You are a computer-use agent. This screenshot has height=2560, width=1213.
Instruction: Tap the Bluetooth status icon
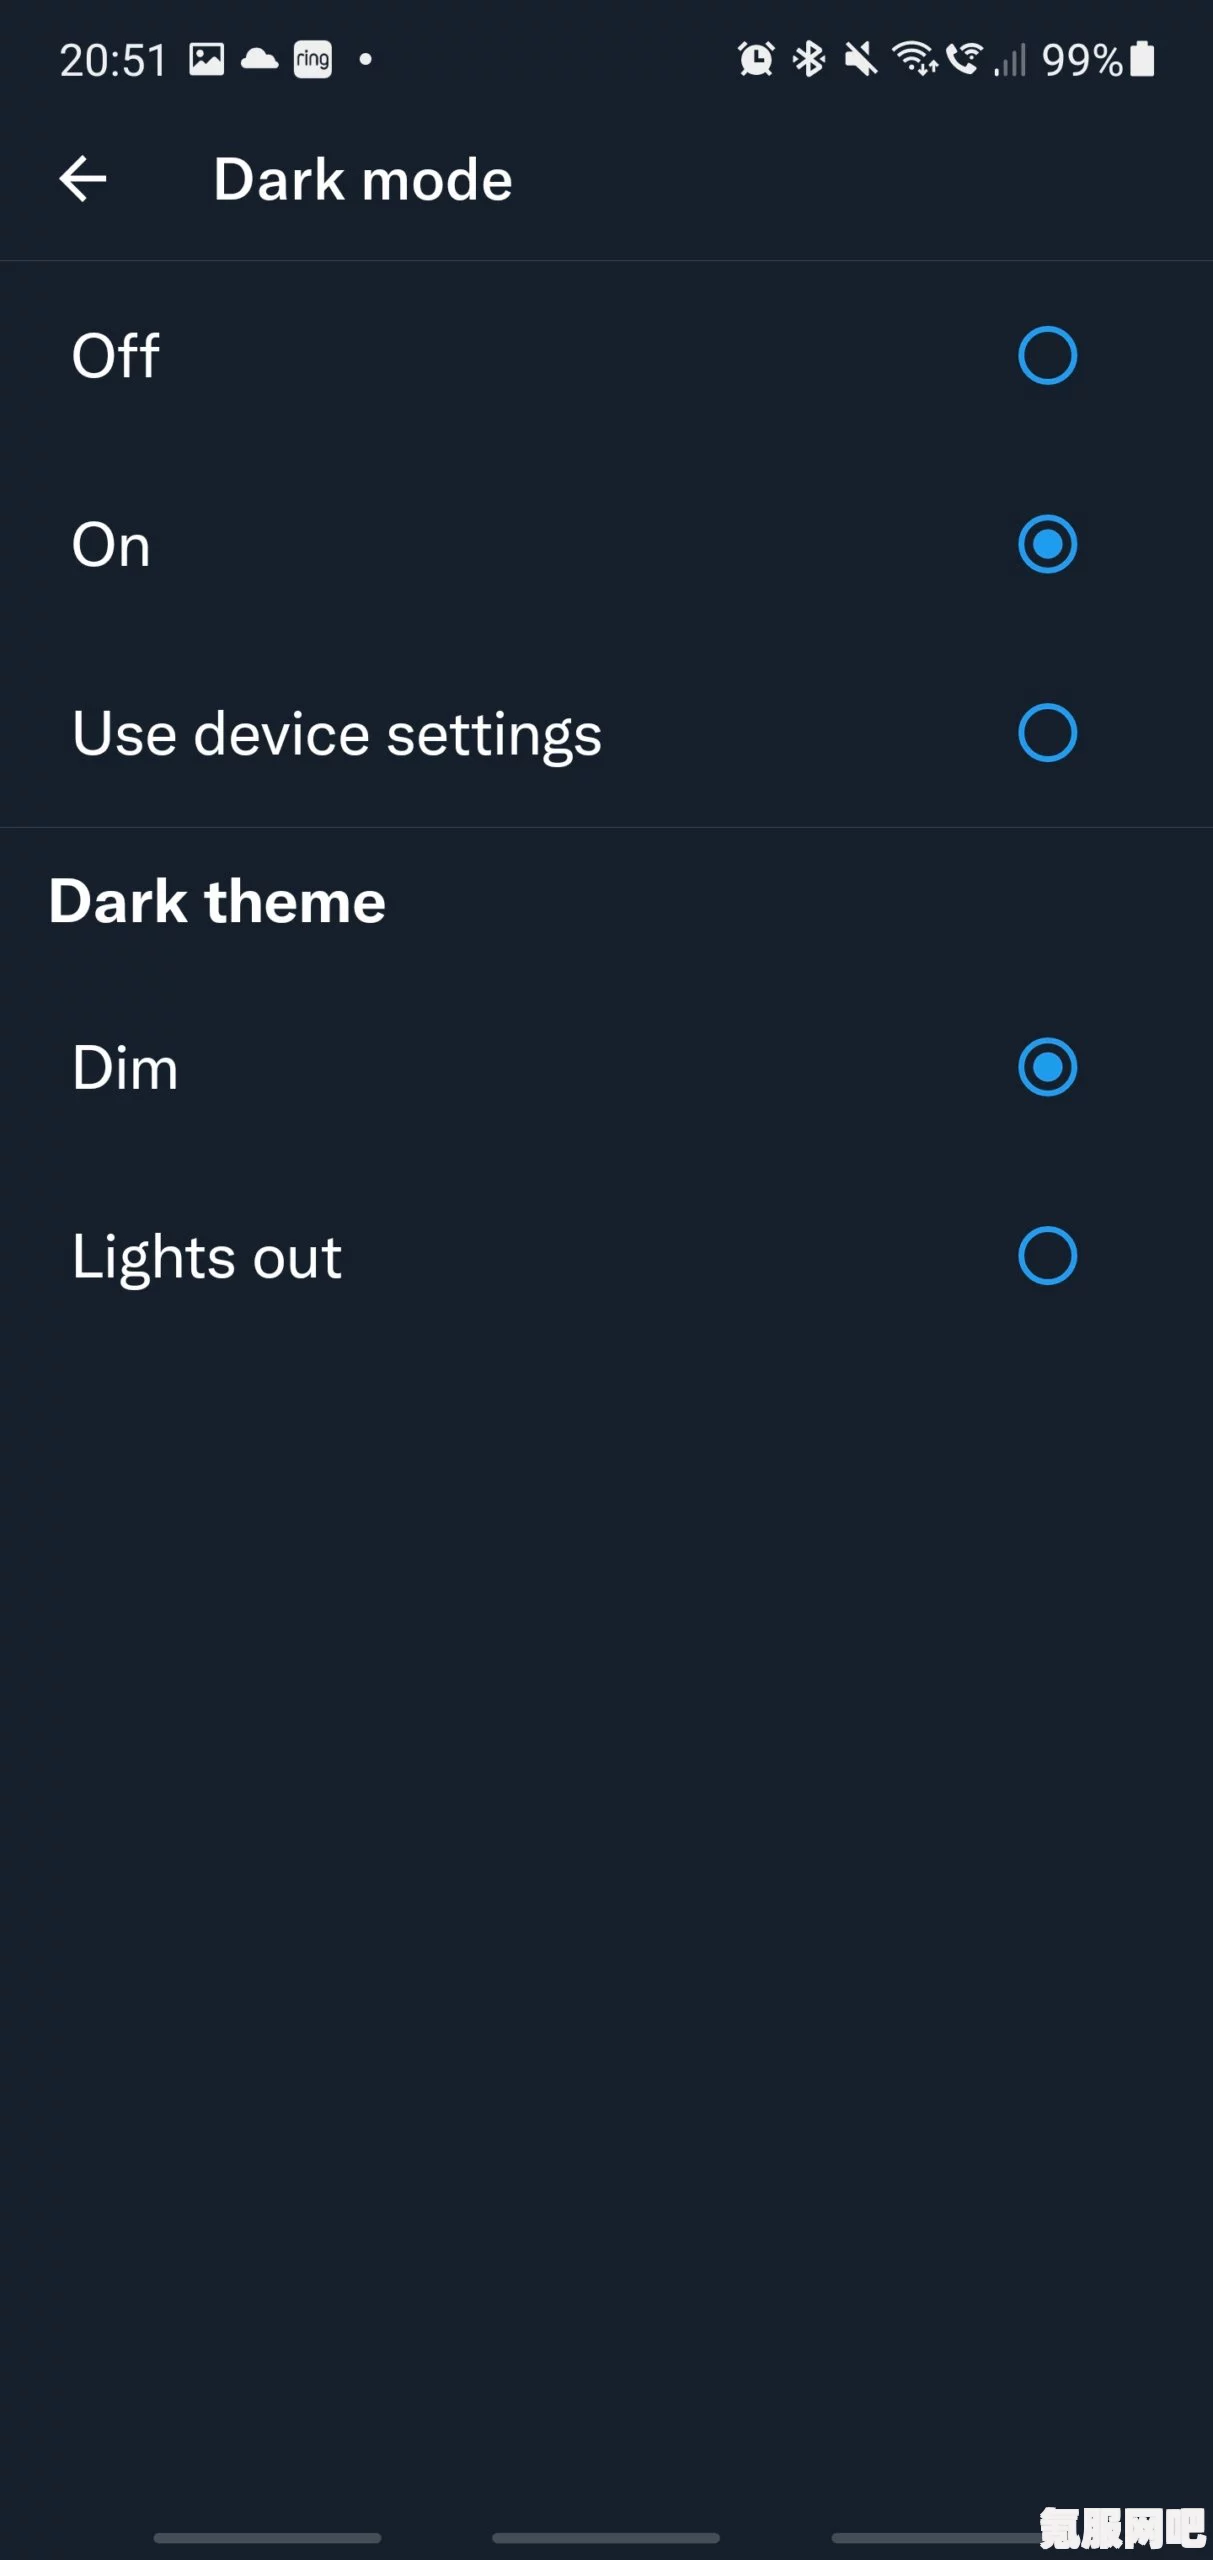click(808, 59)
